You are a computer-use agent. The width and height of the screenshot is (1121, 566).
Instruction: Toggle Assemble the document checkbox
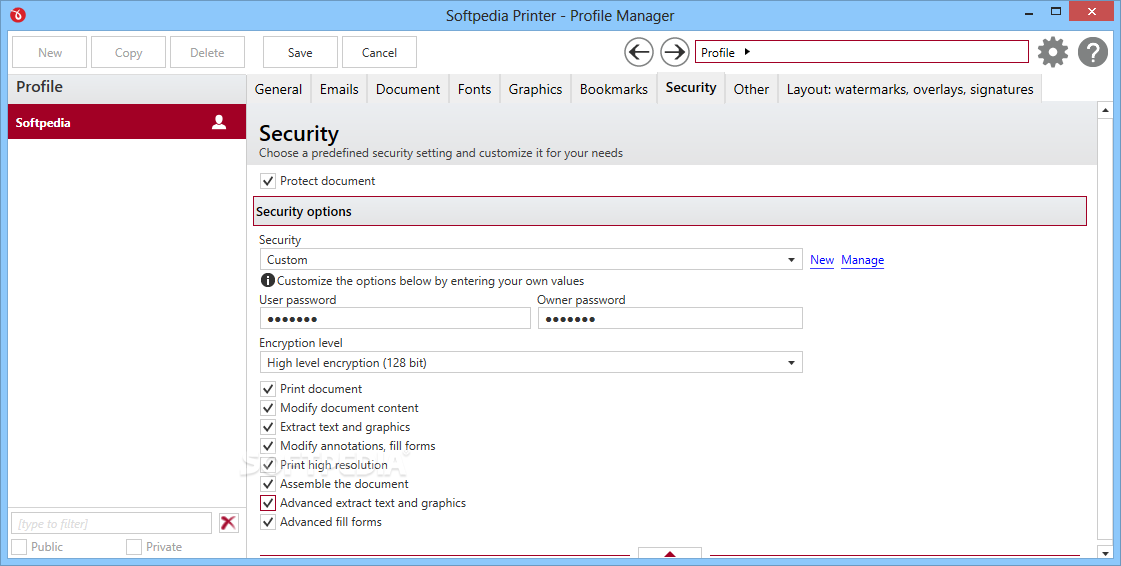pos(267,484)
